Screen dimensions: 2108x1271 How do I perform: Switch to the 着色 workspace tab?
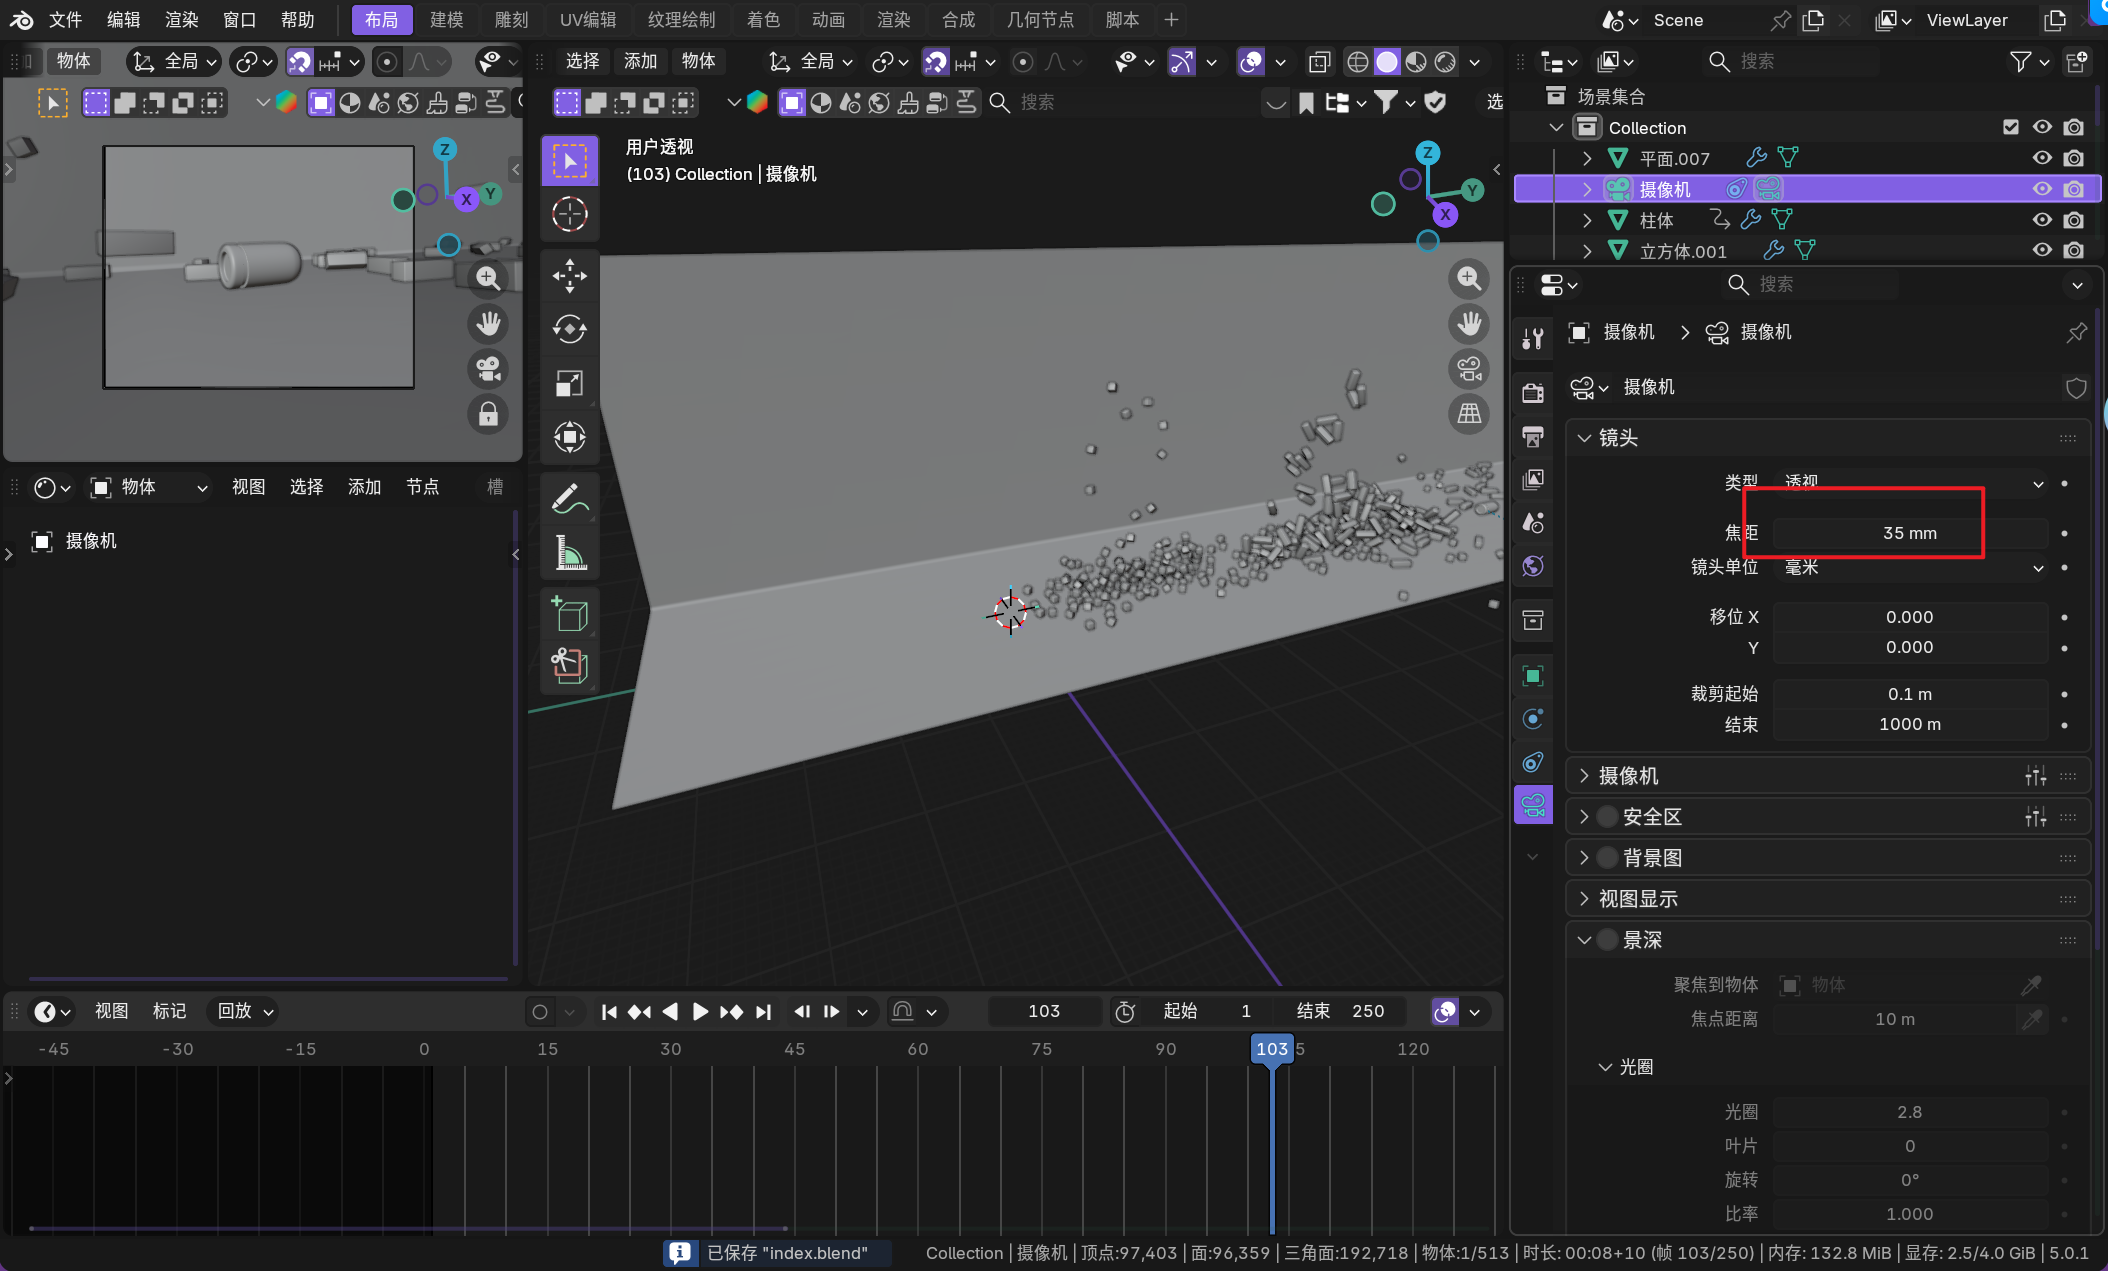tap(763, 19)
